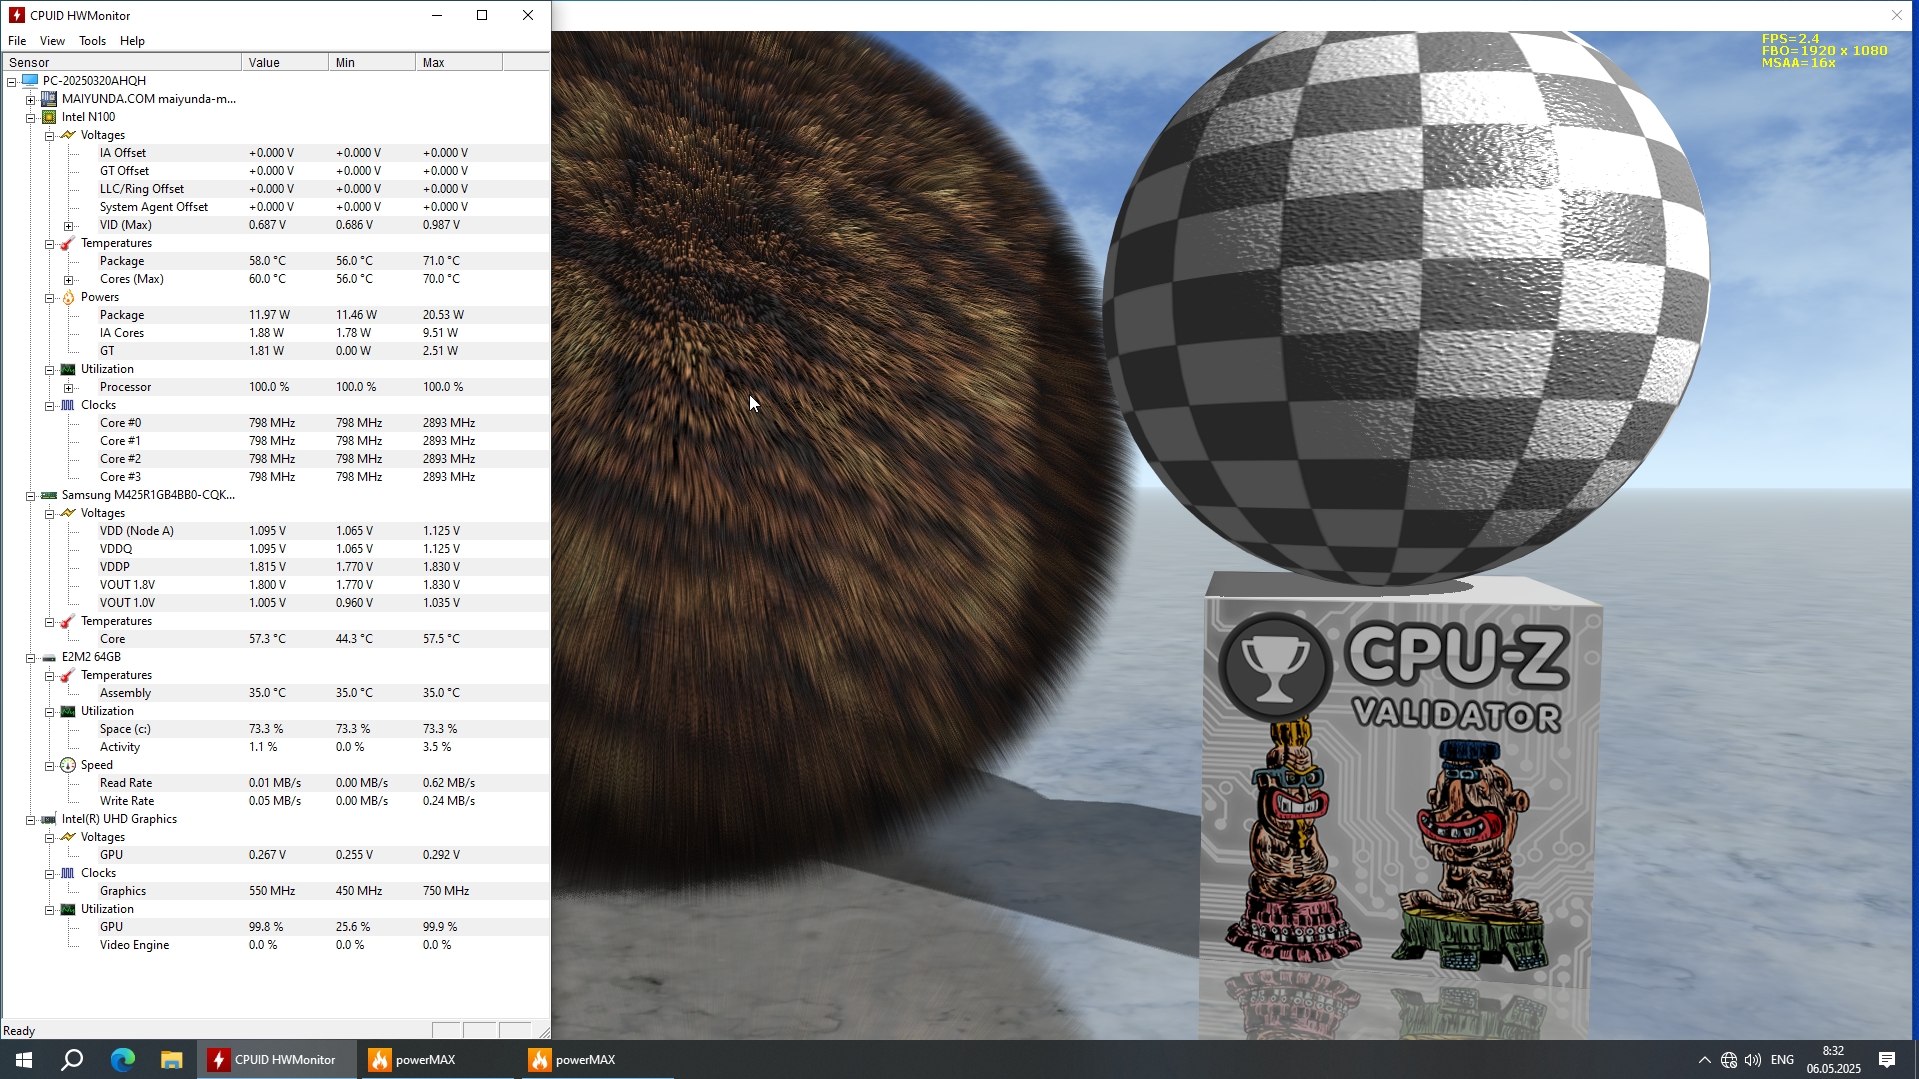The width and height of the screenshot is (1919, 1079).
Task: Click the CPU chip icon beside Intel N100
Action: click(49, 117)
